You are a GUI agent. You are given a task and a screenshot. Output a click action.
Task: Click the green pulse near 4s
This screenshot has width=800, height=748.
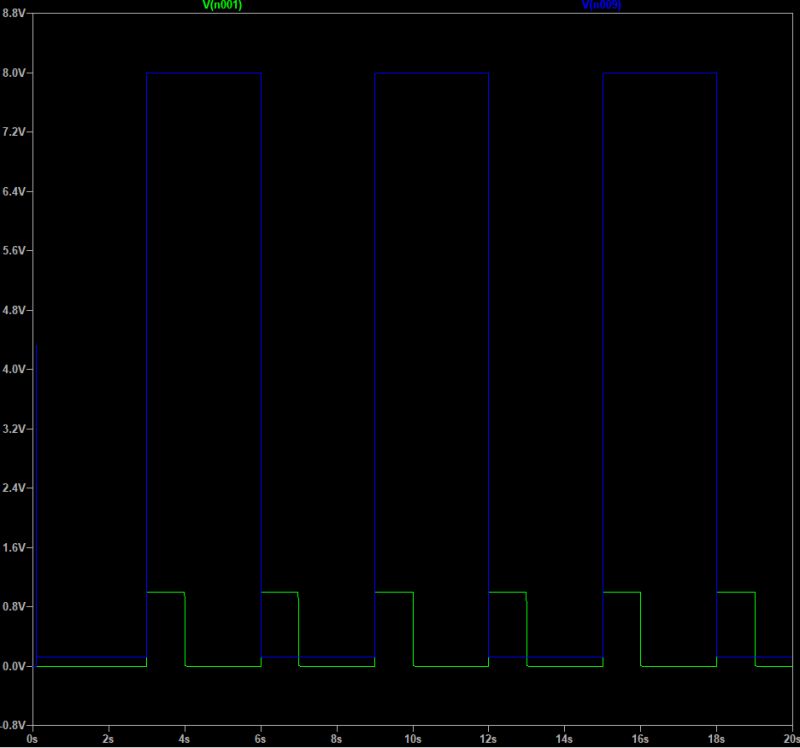pos(165,594)
